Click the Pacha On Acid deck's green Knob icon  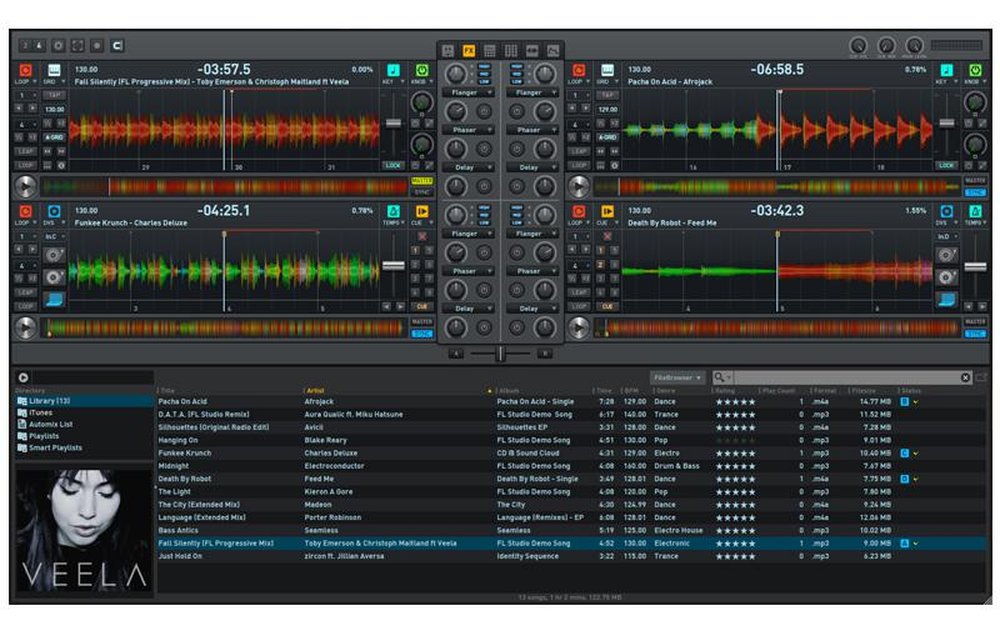point(975,70)
